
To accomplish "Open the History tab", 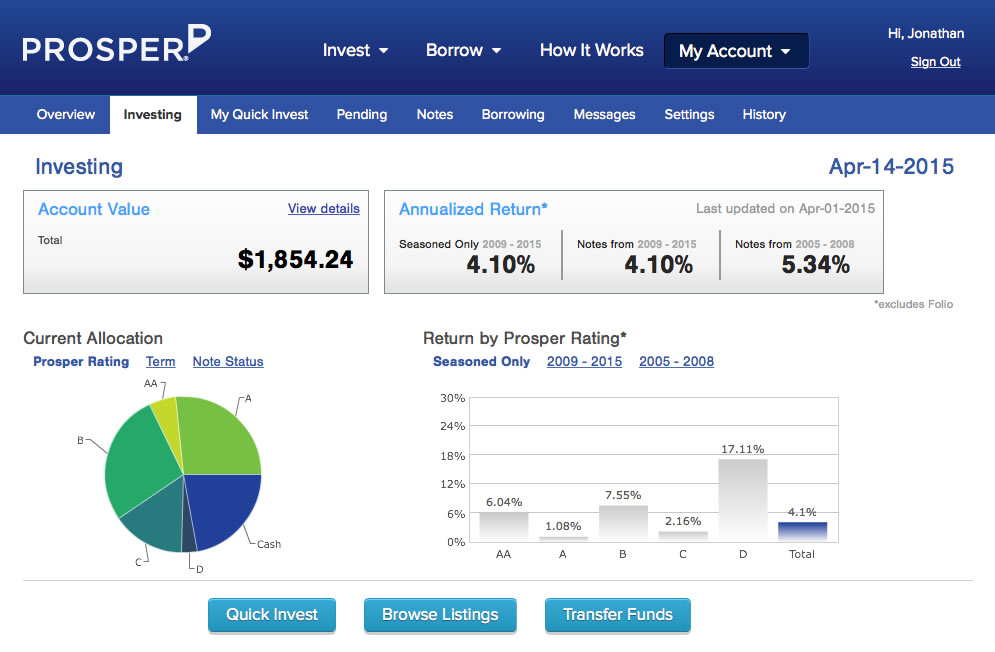I will tap(763, 114).
